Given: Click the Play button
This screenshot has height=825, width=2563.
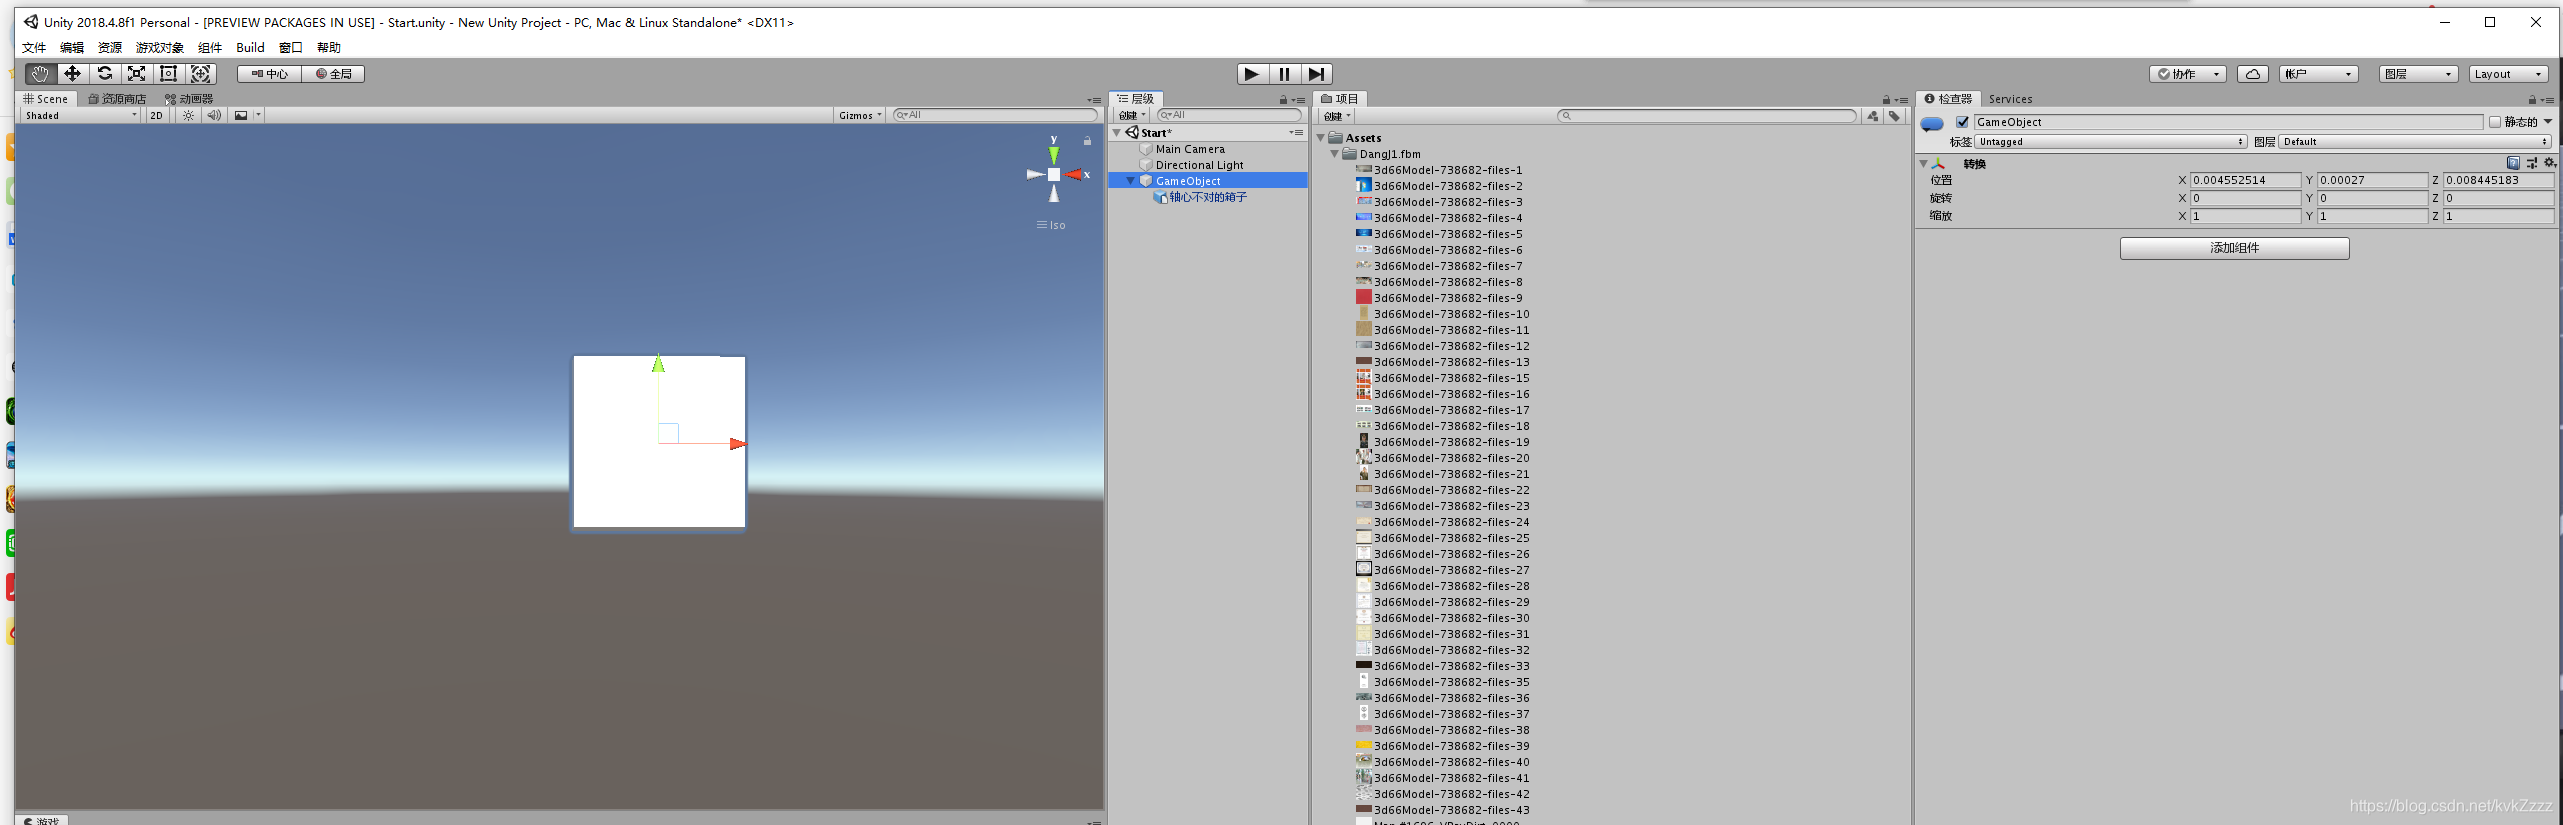Looking at the screenshot, I should [x=1252, y=74].
